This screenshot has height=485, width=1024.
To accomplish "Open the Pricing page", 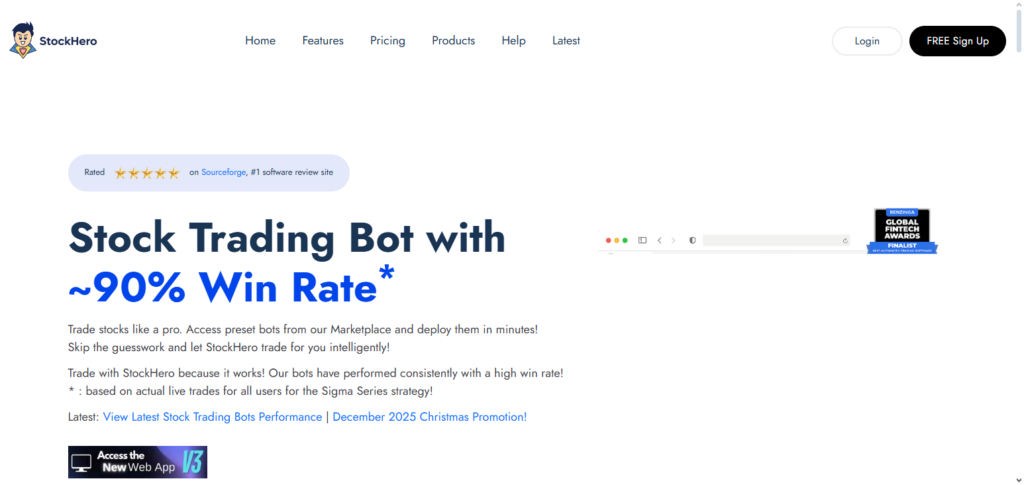I will pyautogui.click(x=387, y=40).
